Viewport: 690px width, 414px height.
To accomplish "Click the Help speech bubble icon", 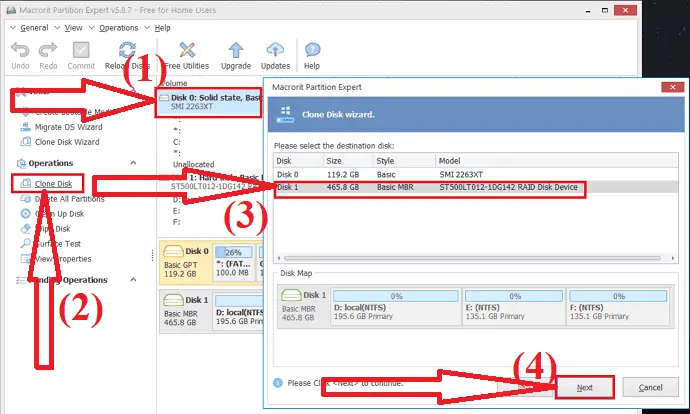I will coord(312,50).
